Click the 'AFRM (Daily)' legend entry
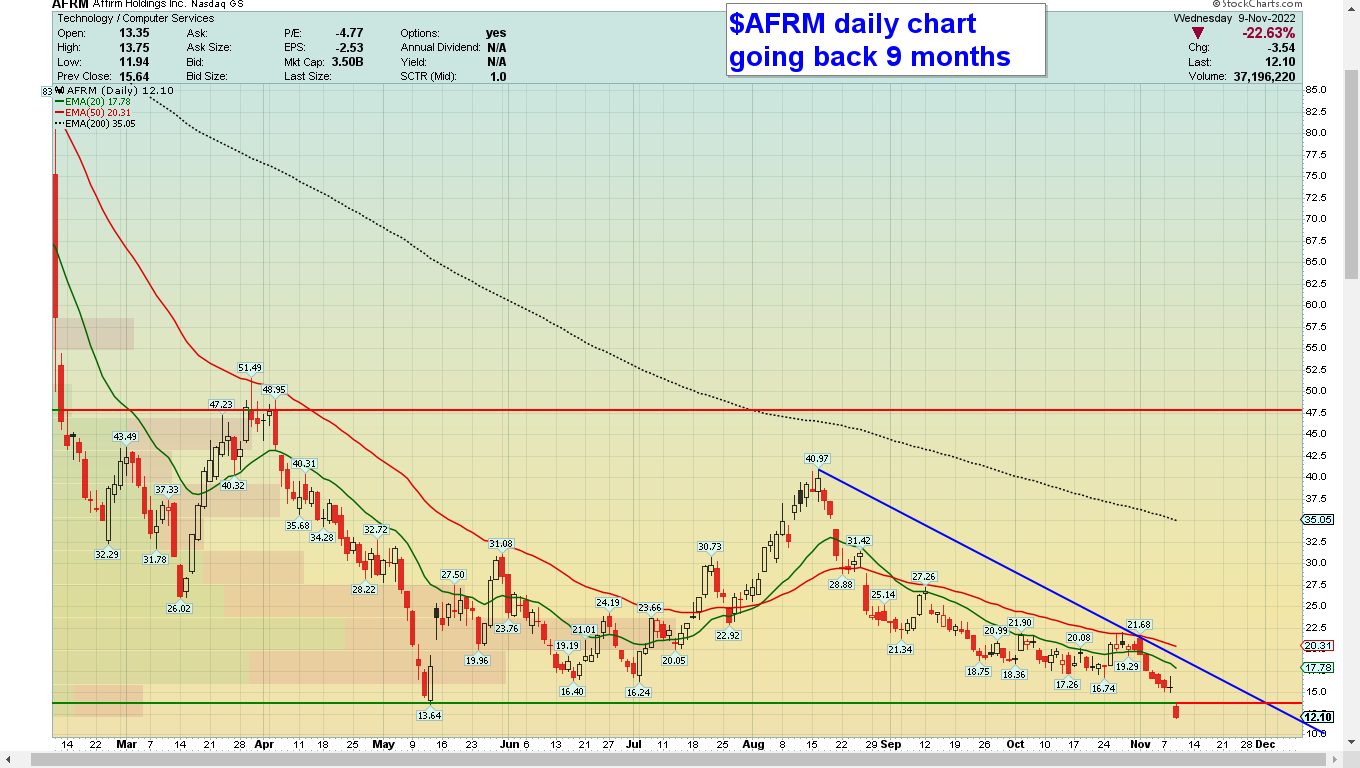 [x=112, y=91]
